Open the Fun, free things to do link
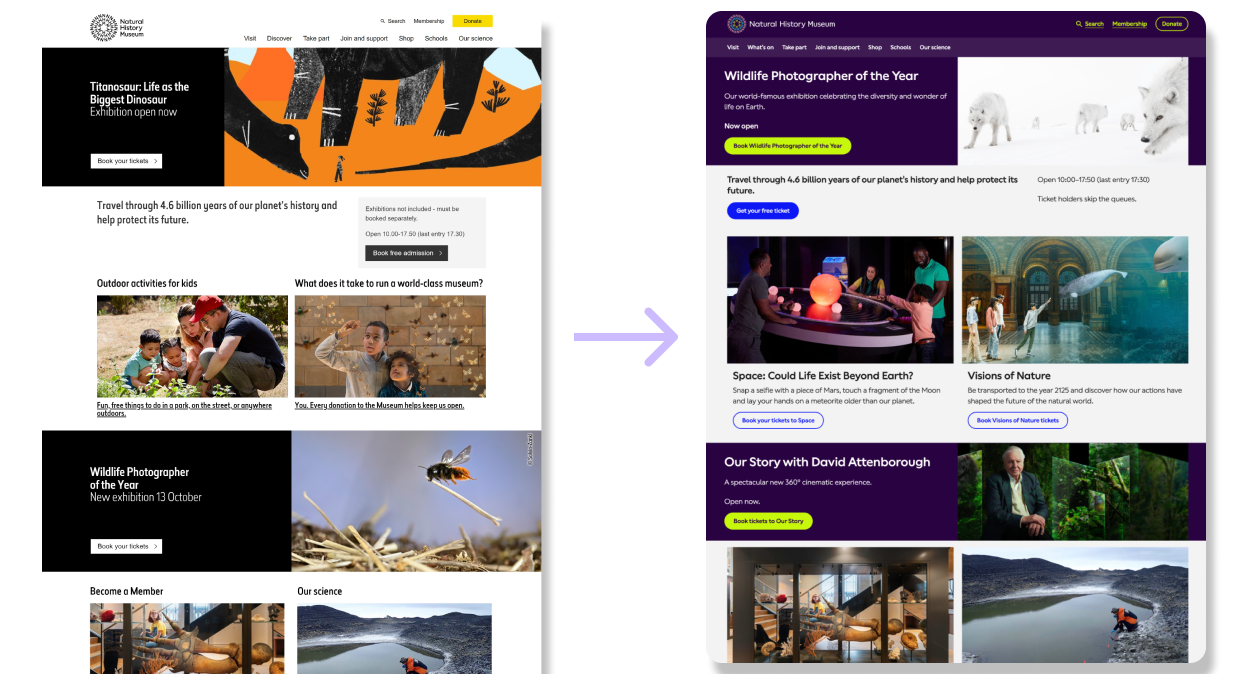The image size is (1248, 674). tap(184, 409)
